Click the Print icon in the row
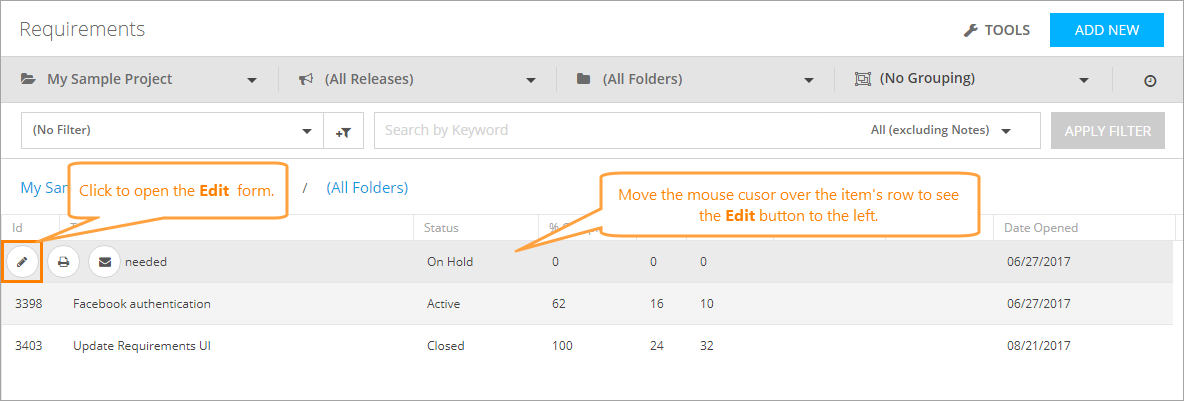Viewport: 1184px width, 401px height. tap(63, 262)
